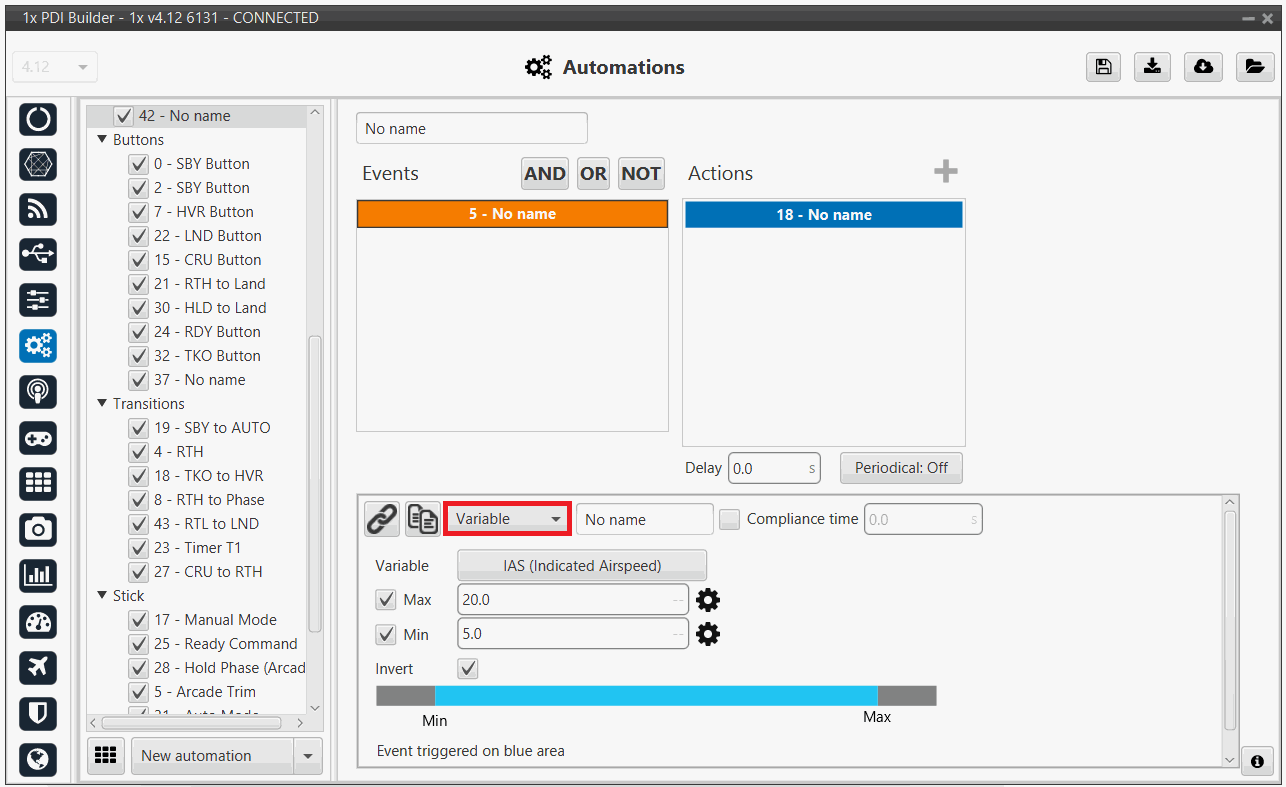Click the save floppy disk icon

[x=1103, y=66]
